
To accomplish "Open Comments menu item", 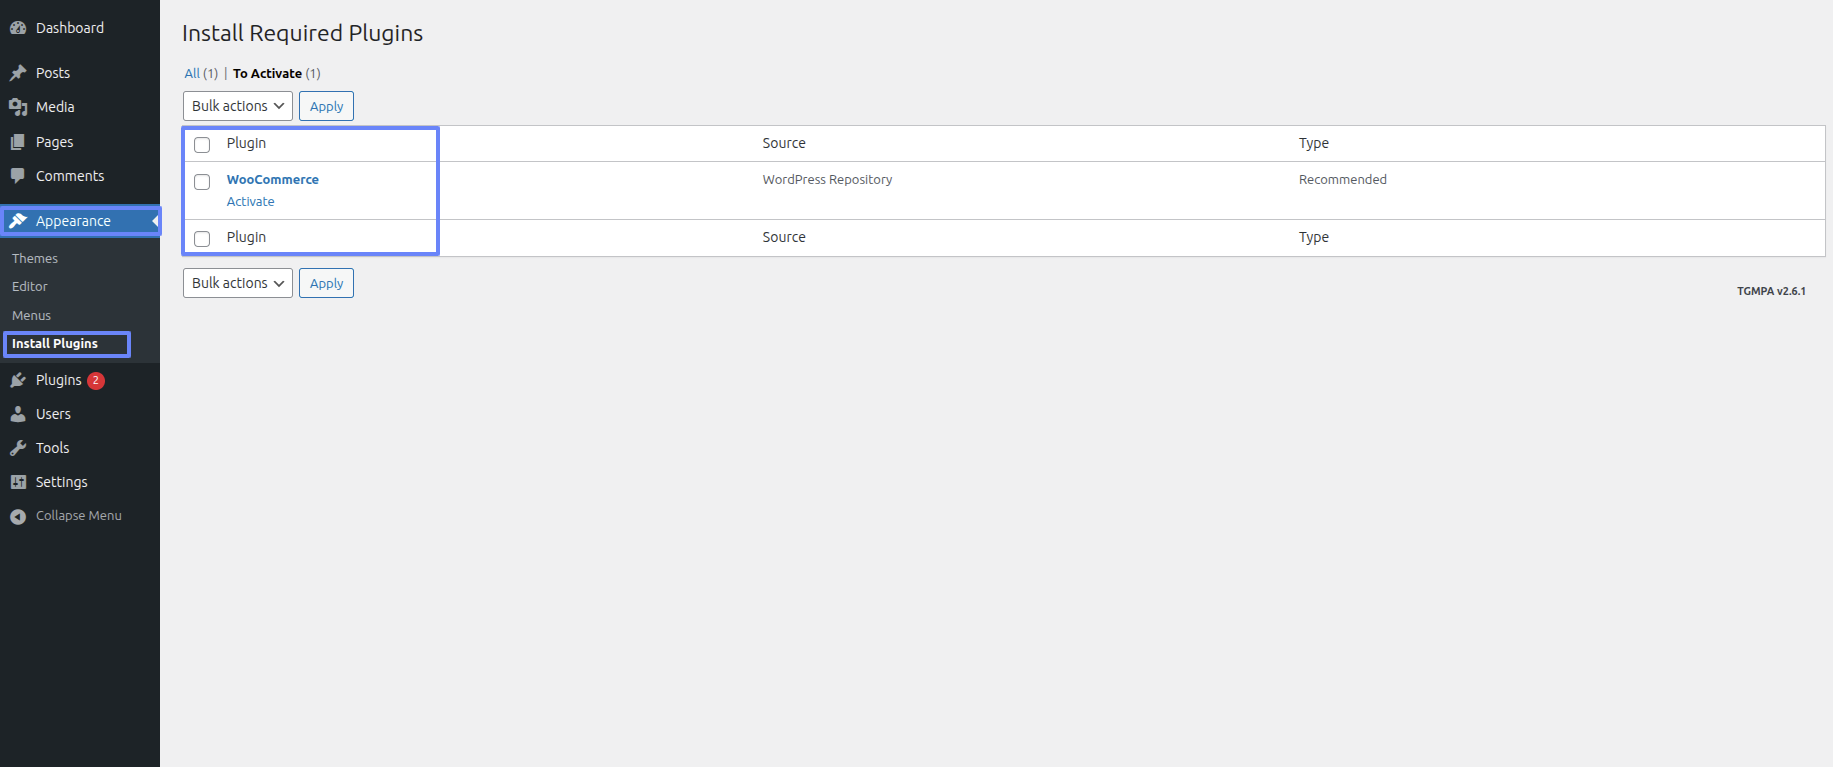I will pos(70,176).
